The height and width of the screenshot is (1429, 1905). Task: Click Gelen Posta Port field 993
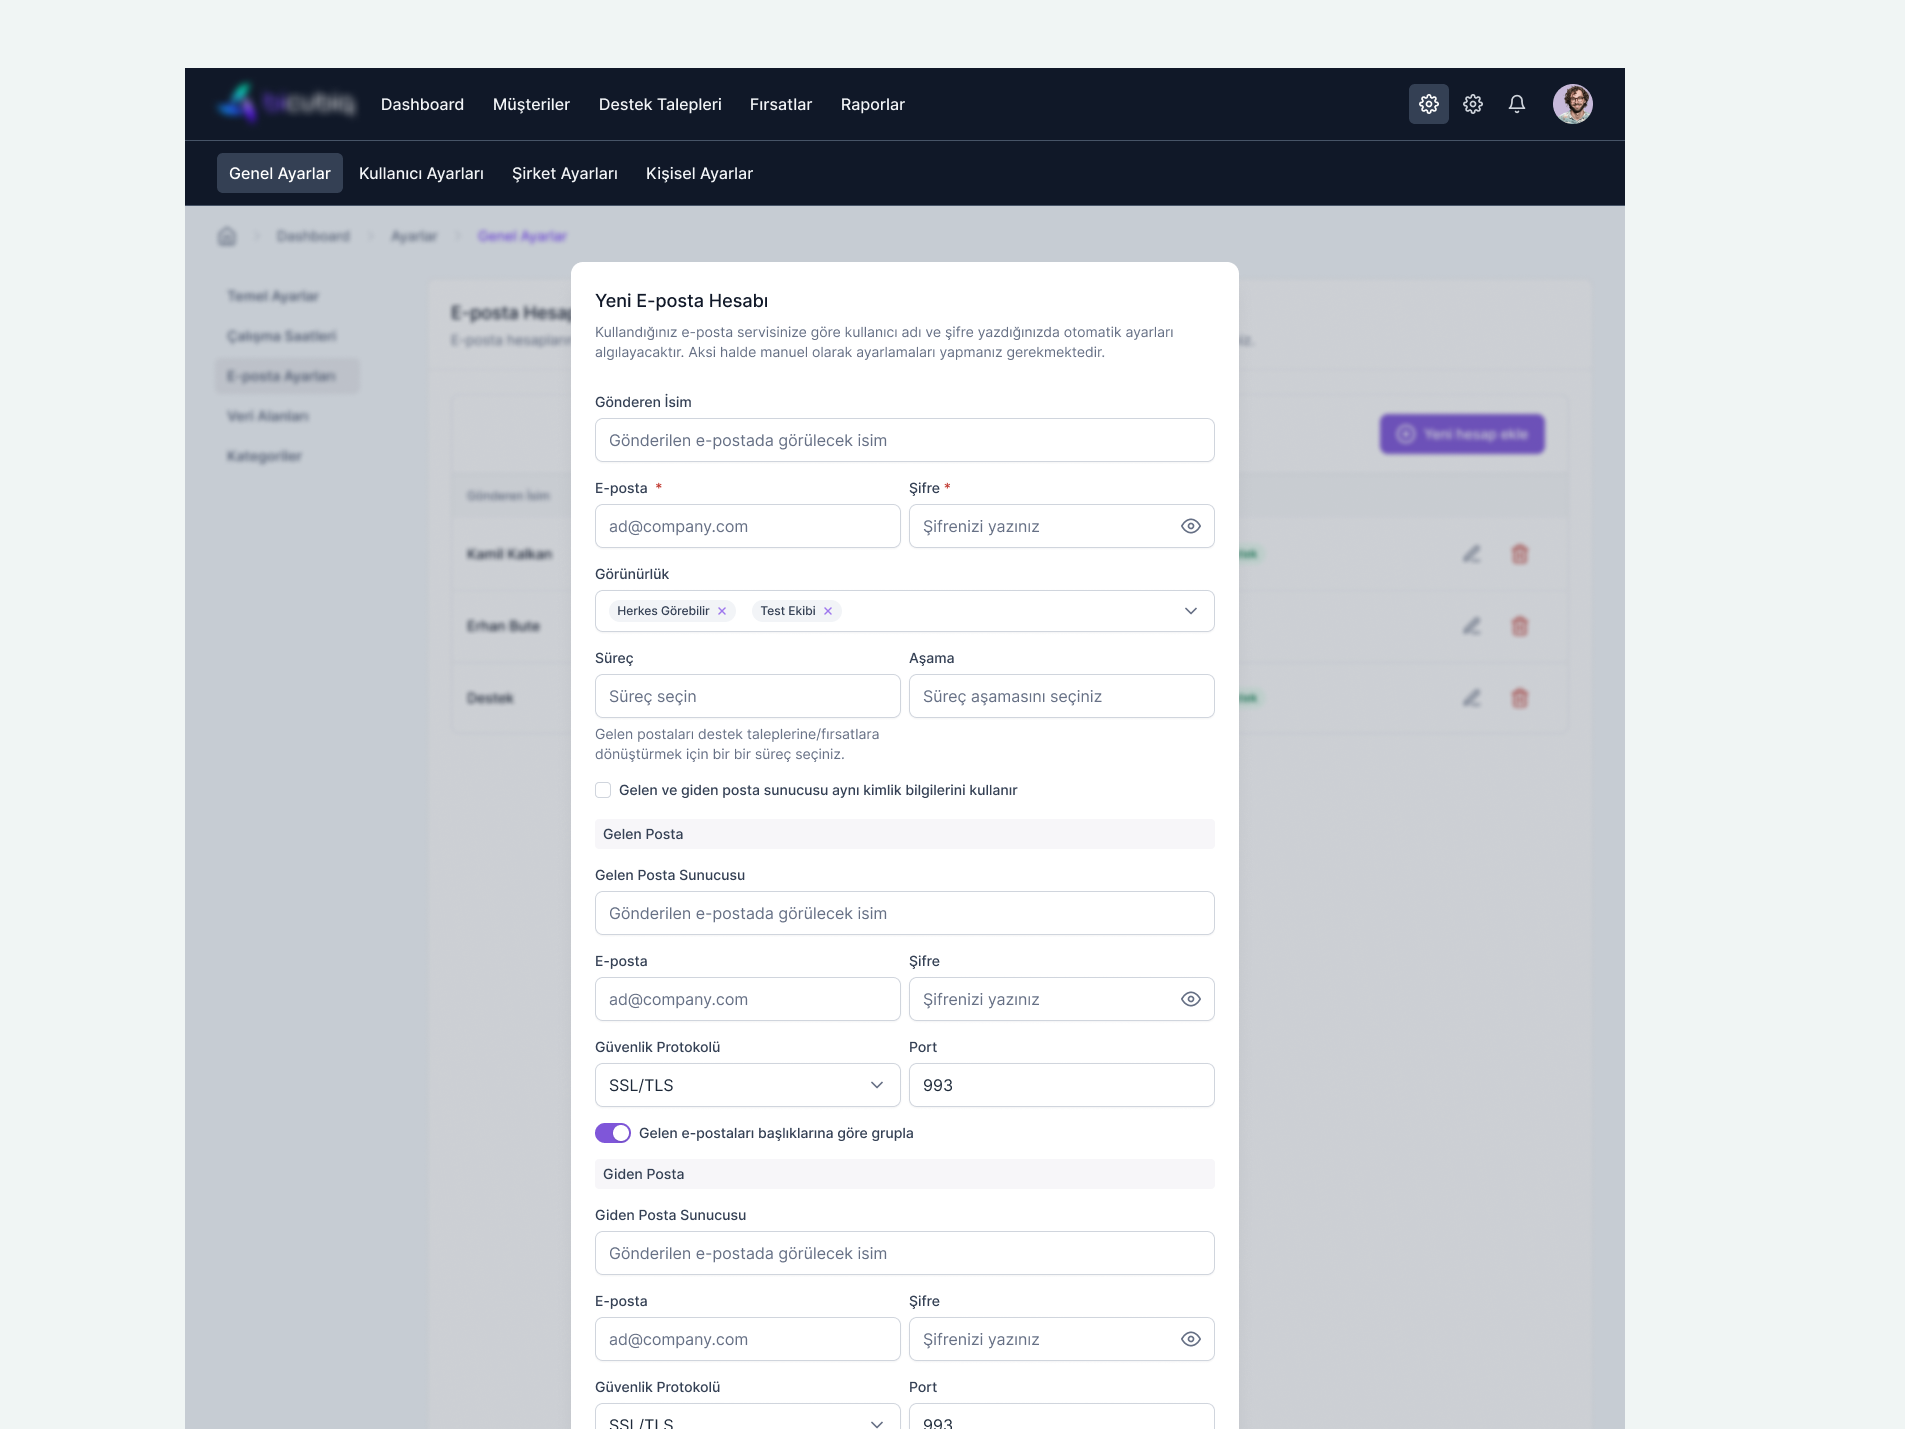(1062, 1085)
